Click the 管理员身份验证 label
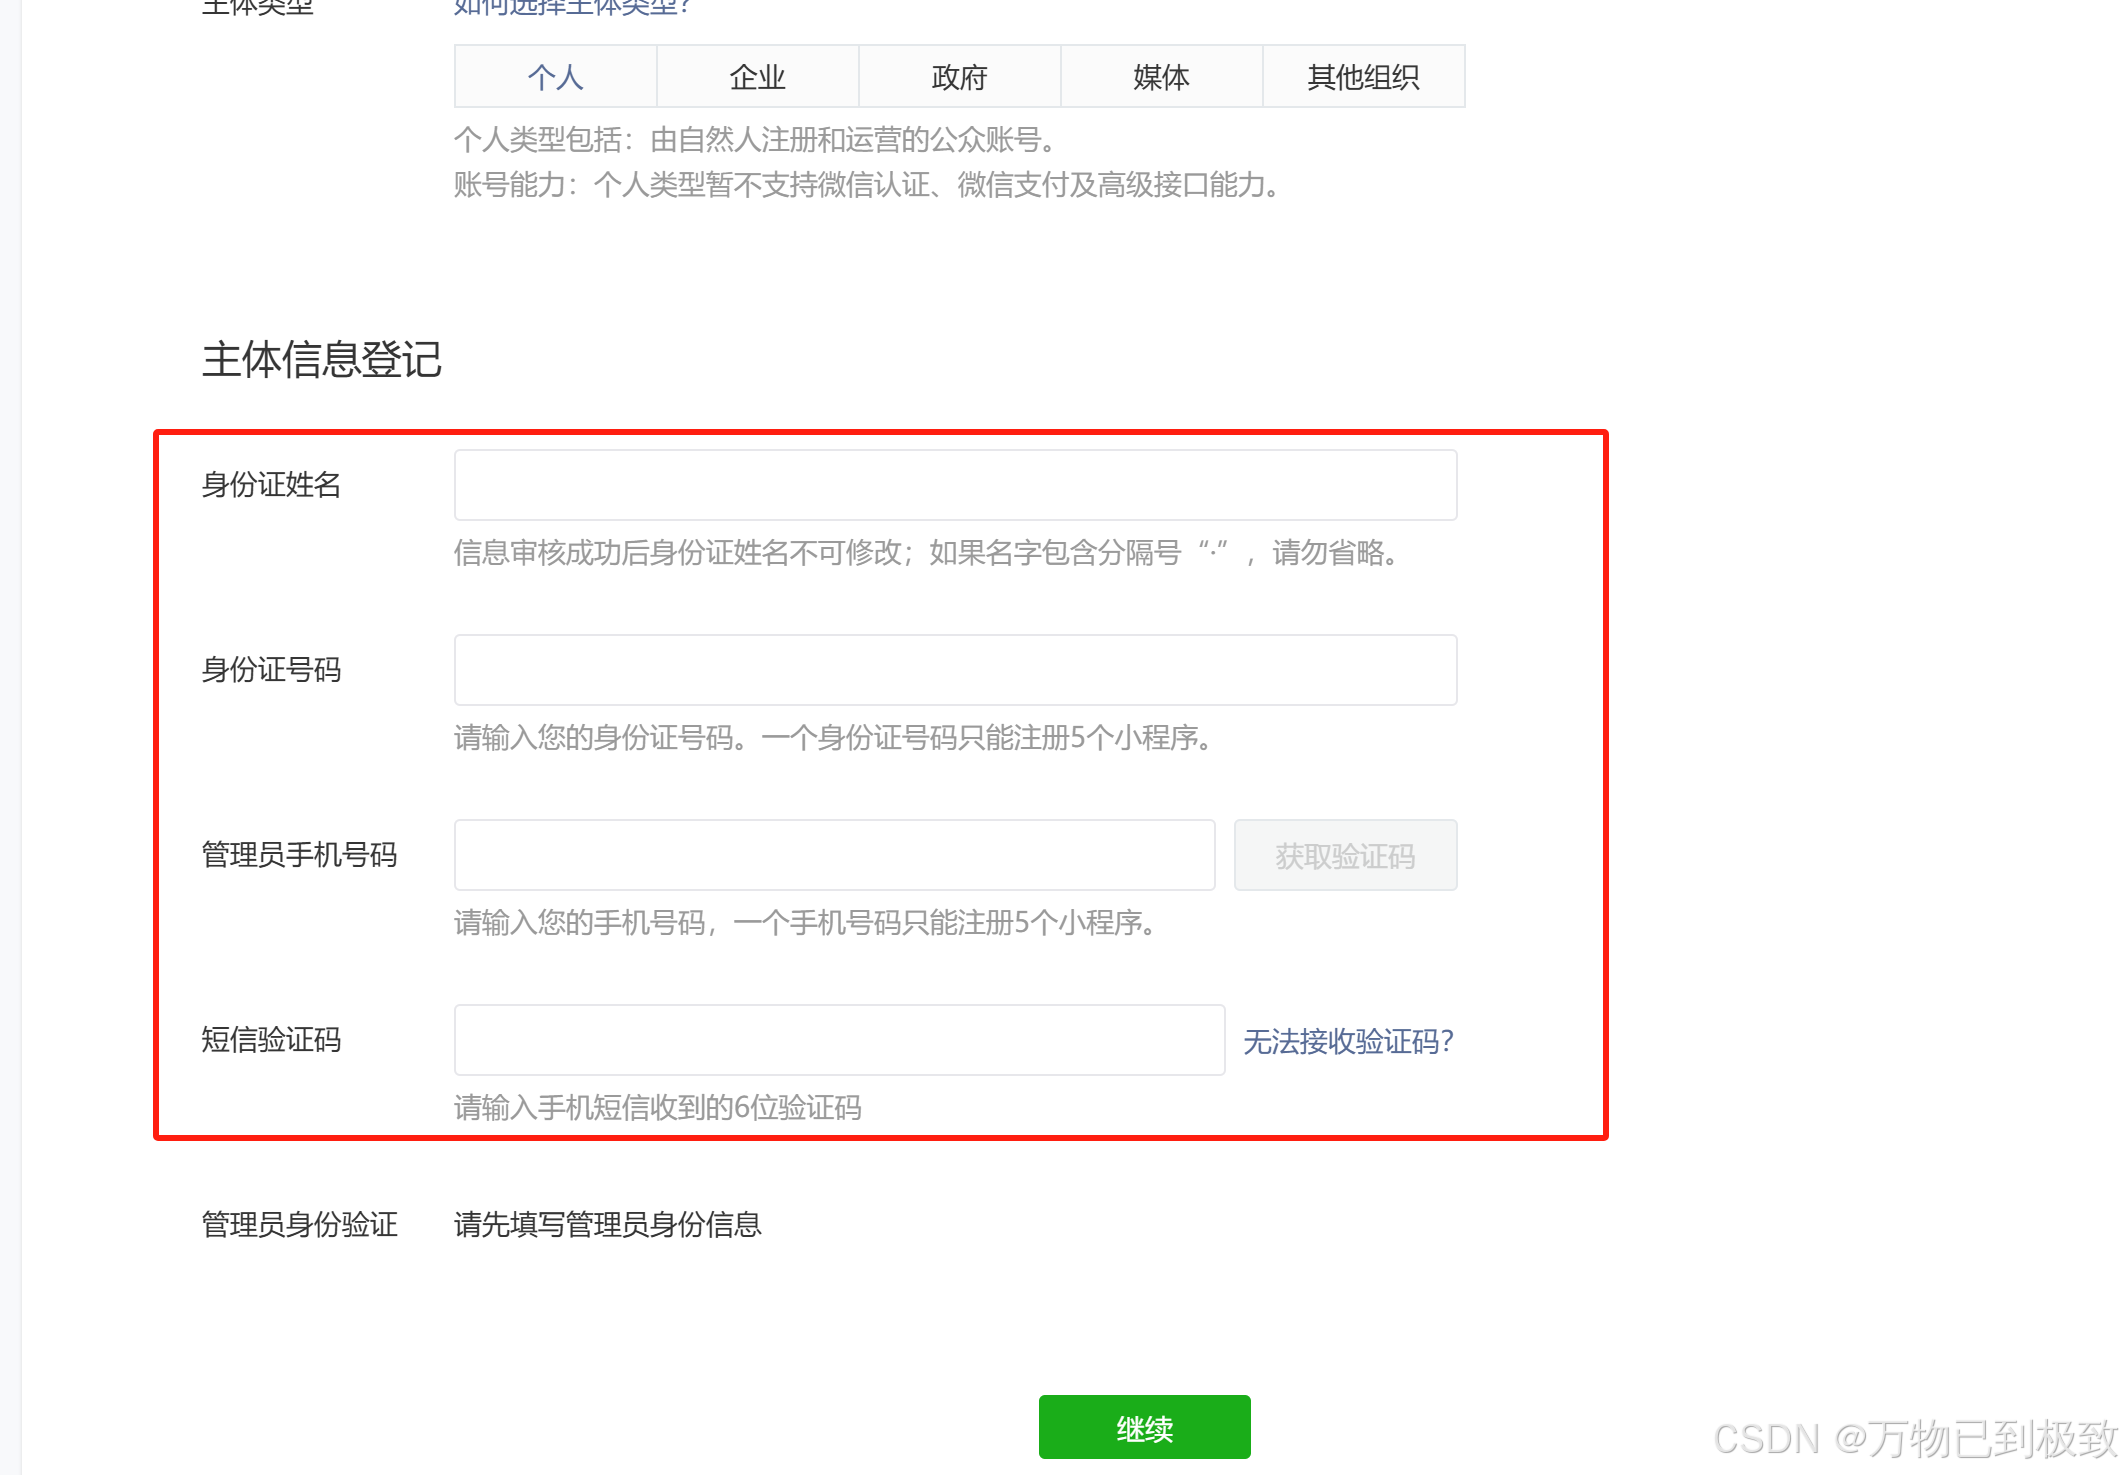Screen dimensions: 2123x1475 (299, 1225)
